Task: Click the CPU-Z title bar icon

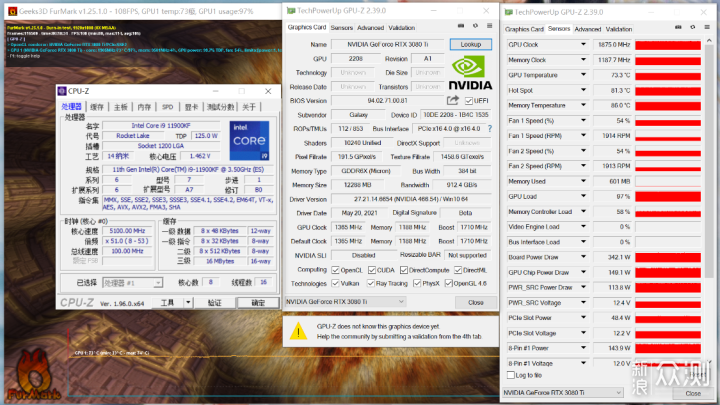Action: [x=62, y=91]
